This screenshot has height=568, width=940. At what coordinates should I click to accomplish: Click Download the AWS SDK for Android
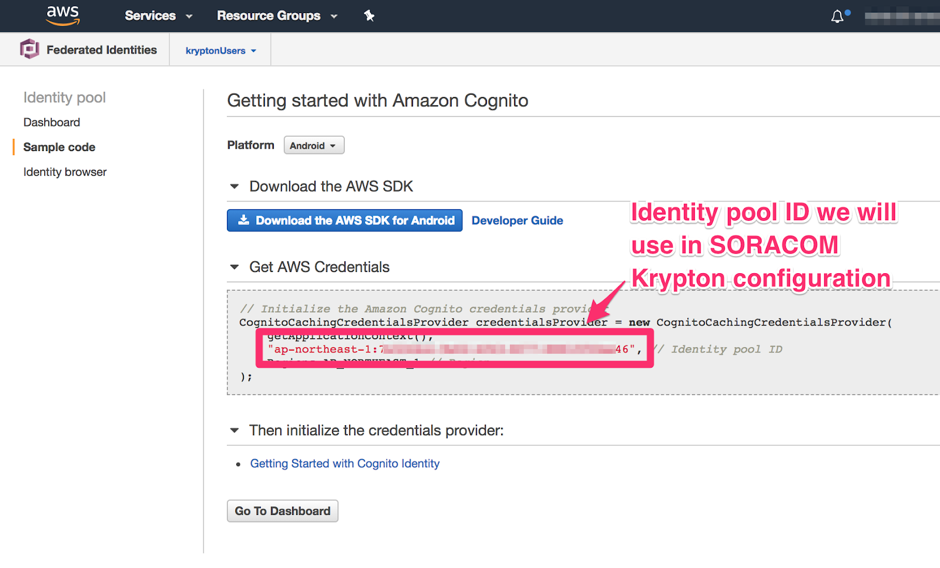(345, 220)
